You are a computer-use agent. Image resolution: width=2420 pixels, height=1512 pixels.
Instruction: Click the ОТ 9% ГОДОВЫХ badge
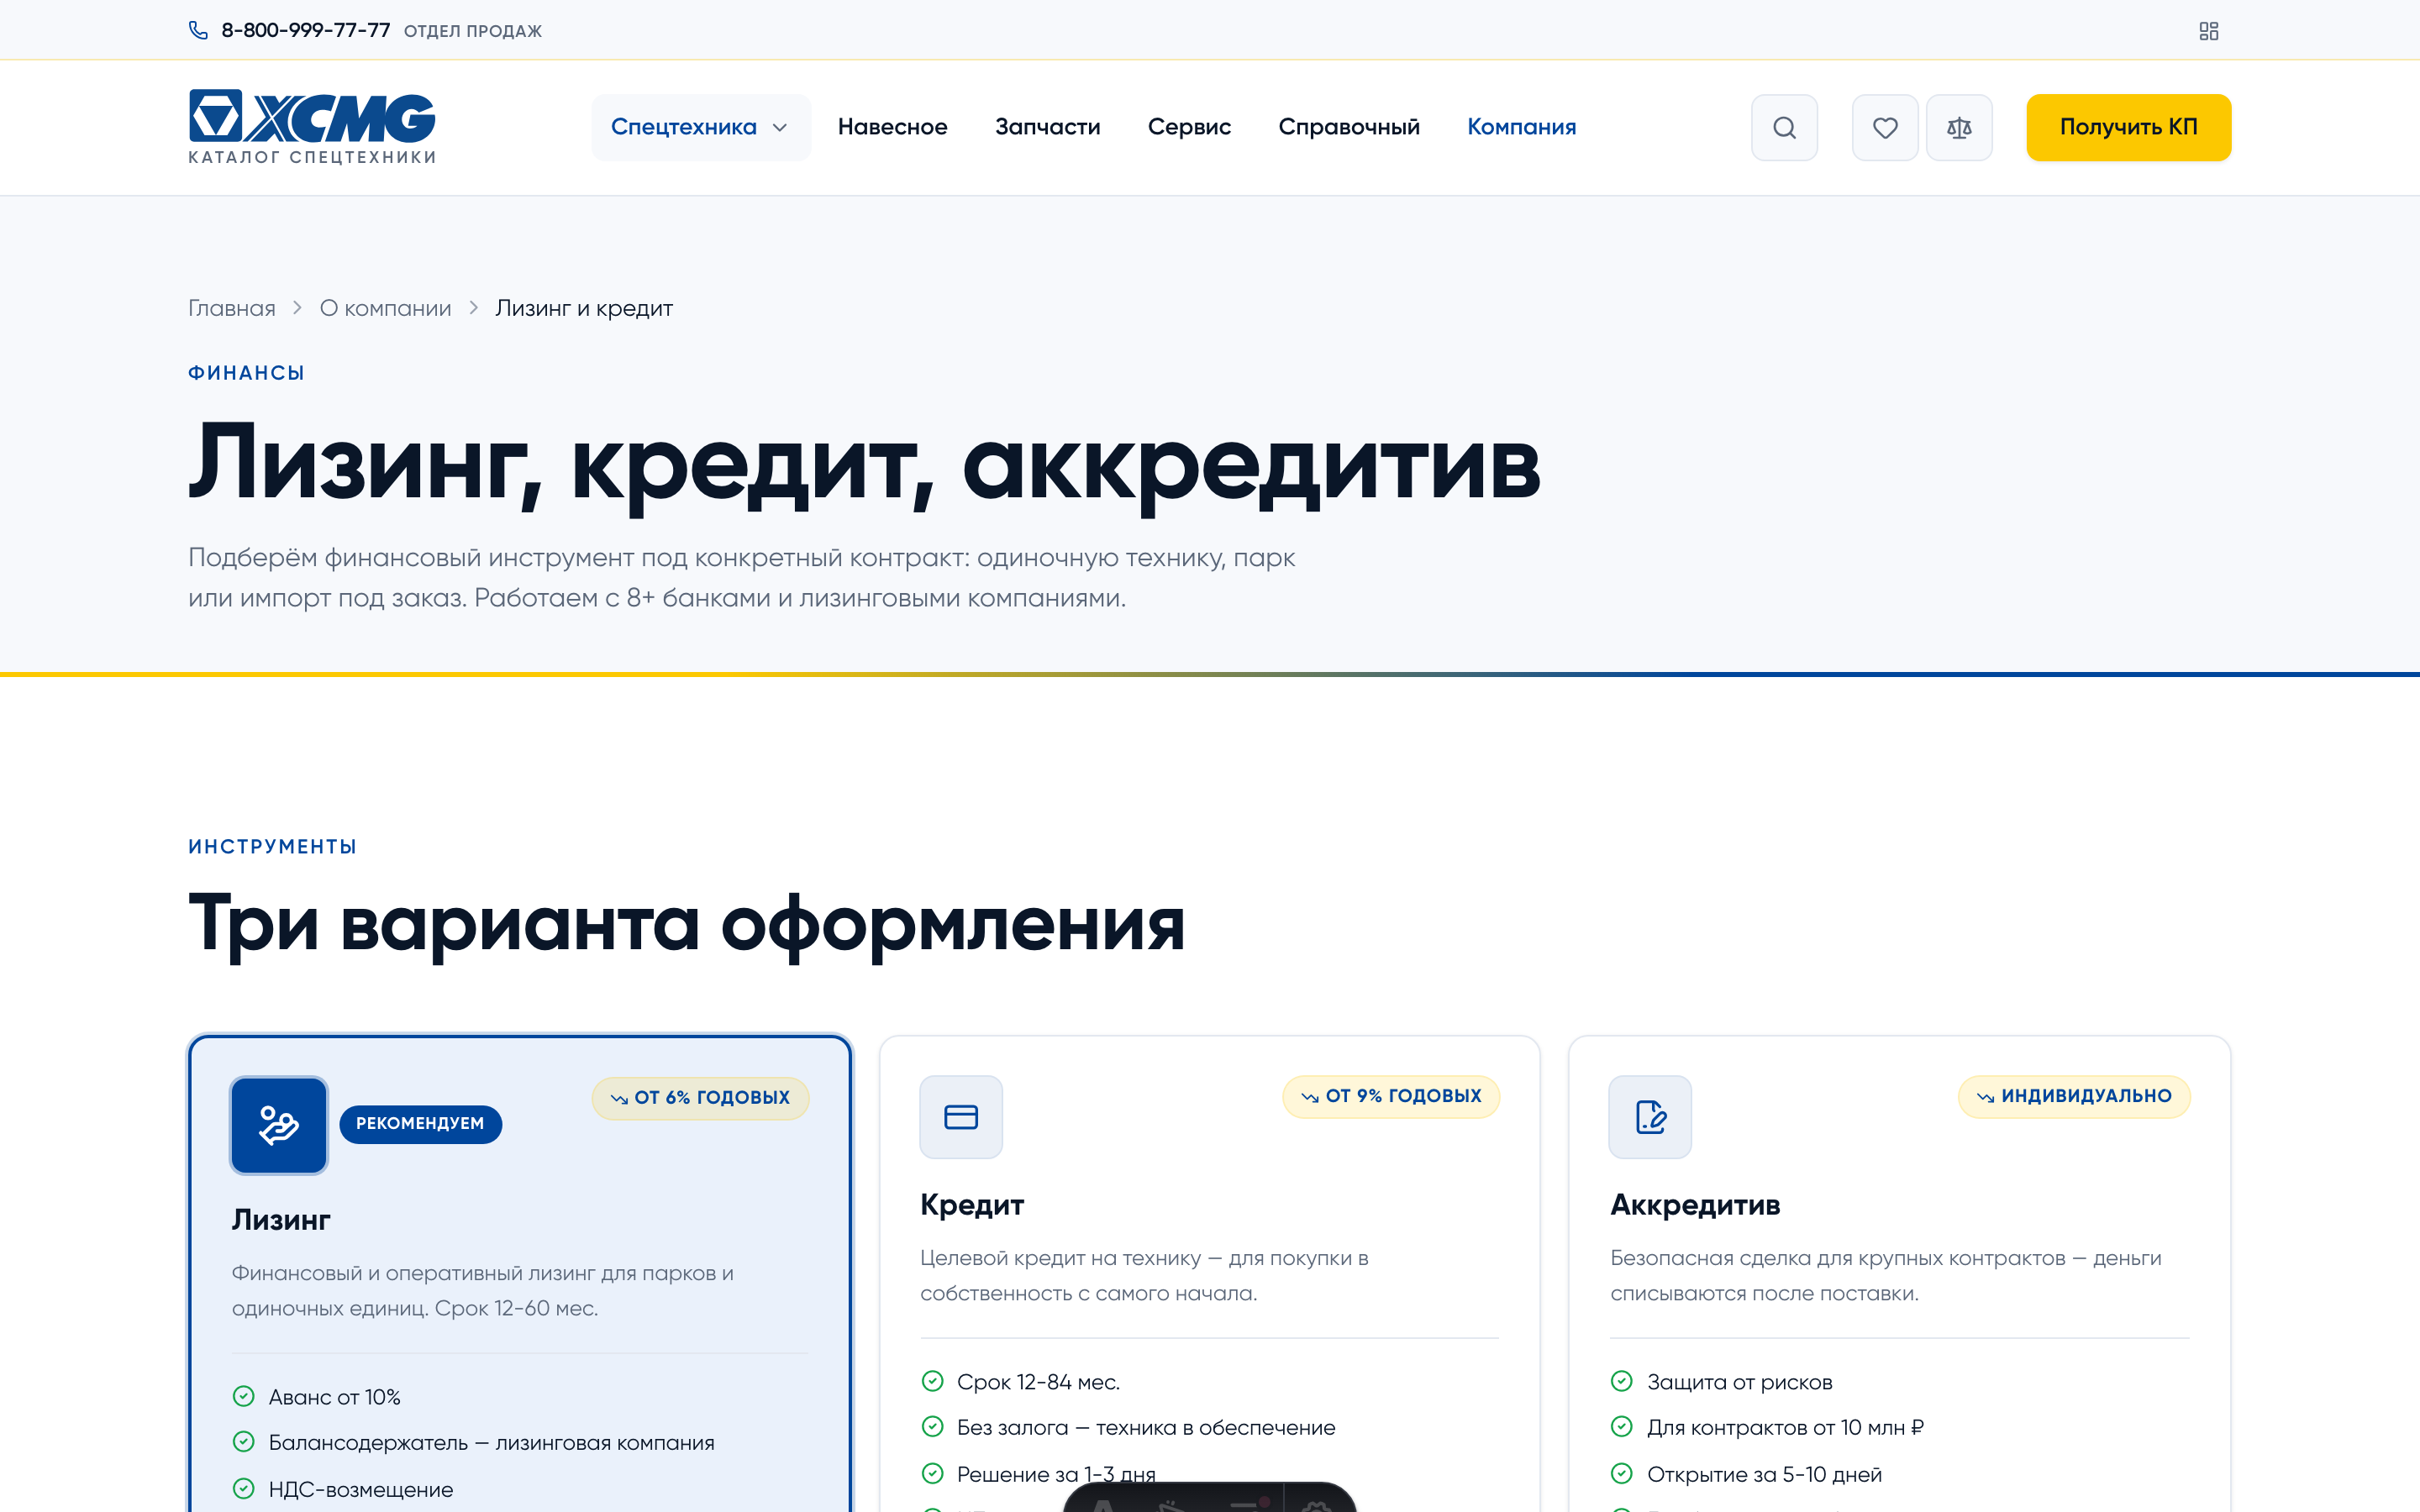click(1391, 1096)
